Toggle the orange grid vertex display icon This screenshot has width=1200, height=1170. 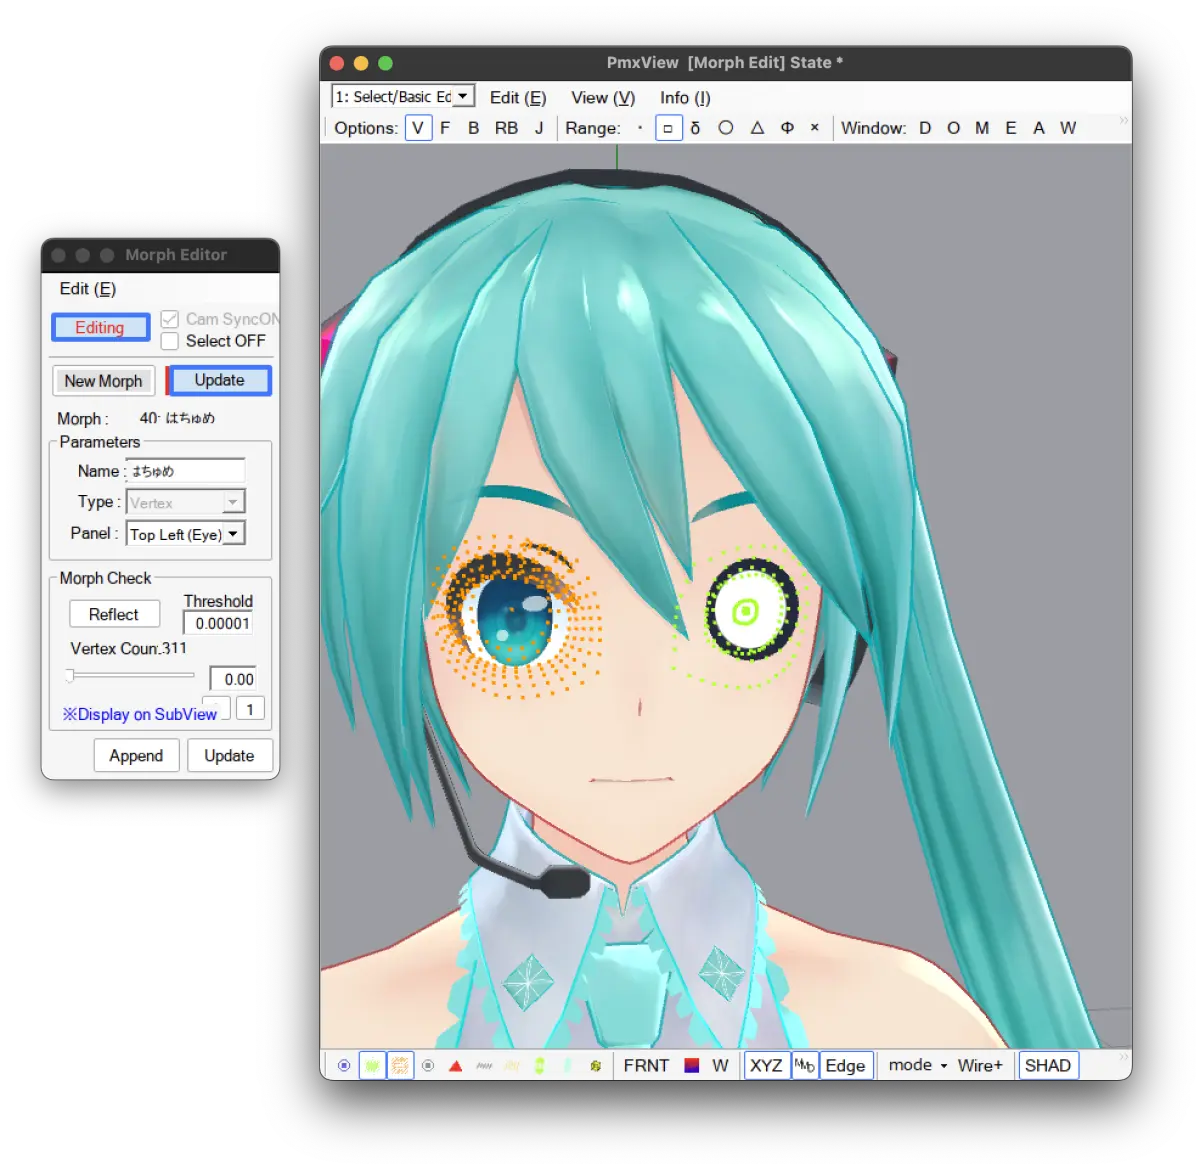tap(400, 1066)
